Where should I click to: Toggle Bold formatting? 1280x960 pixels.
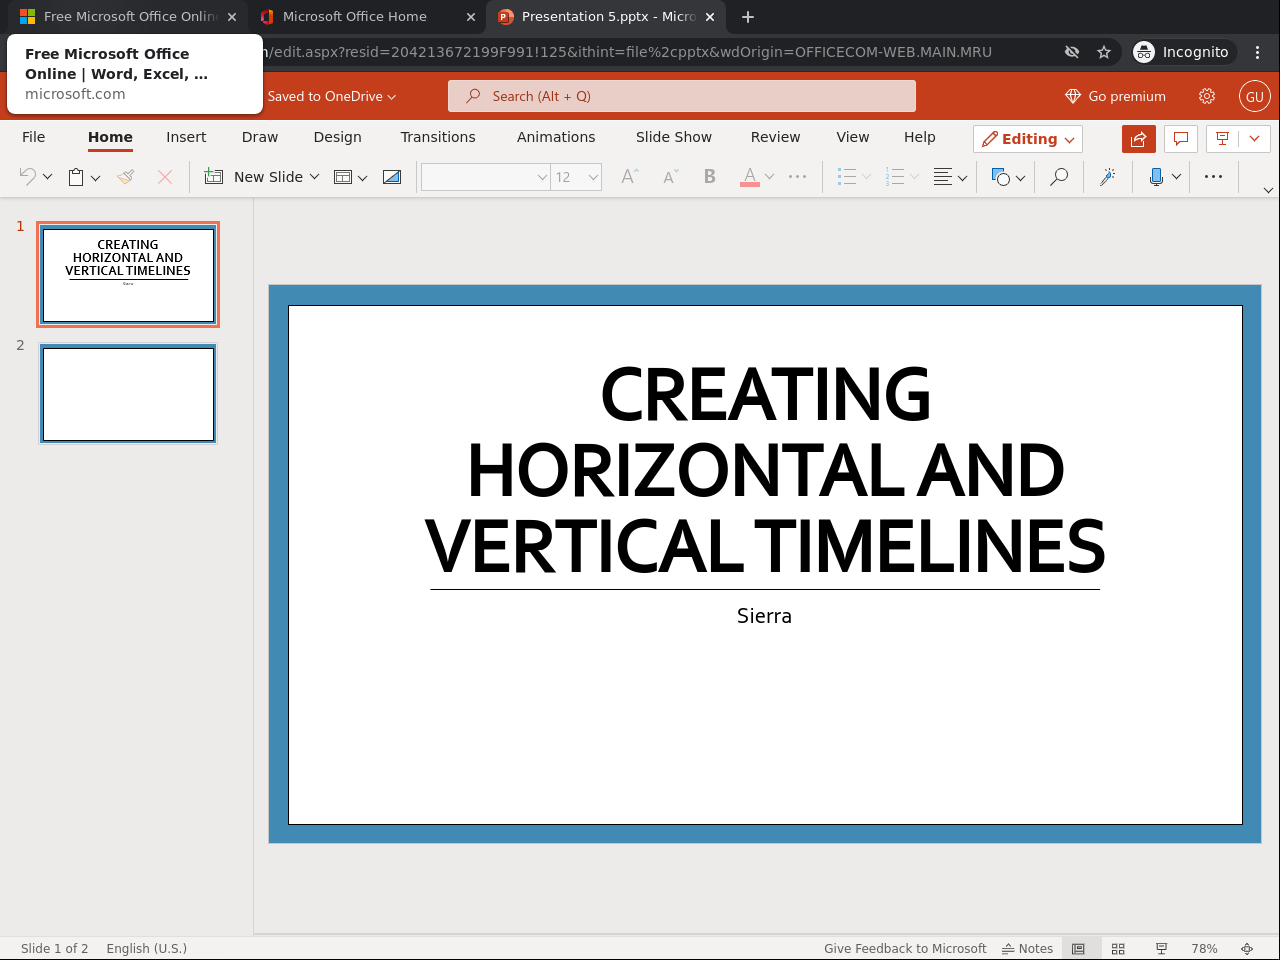click(x=709, y=177)
